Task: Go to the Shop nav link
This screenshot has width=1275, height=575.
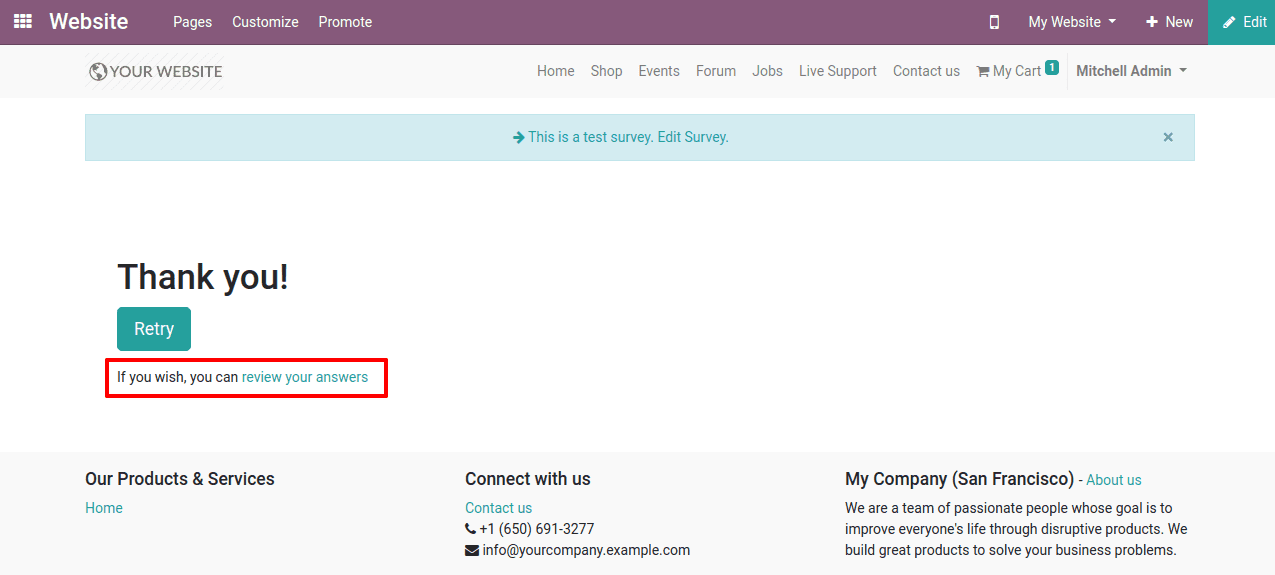Action: [x=606, y=71]
